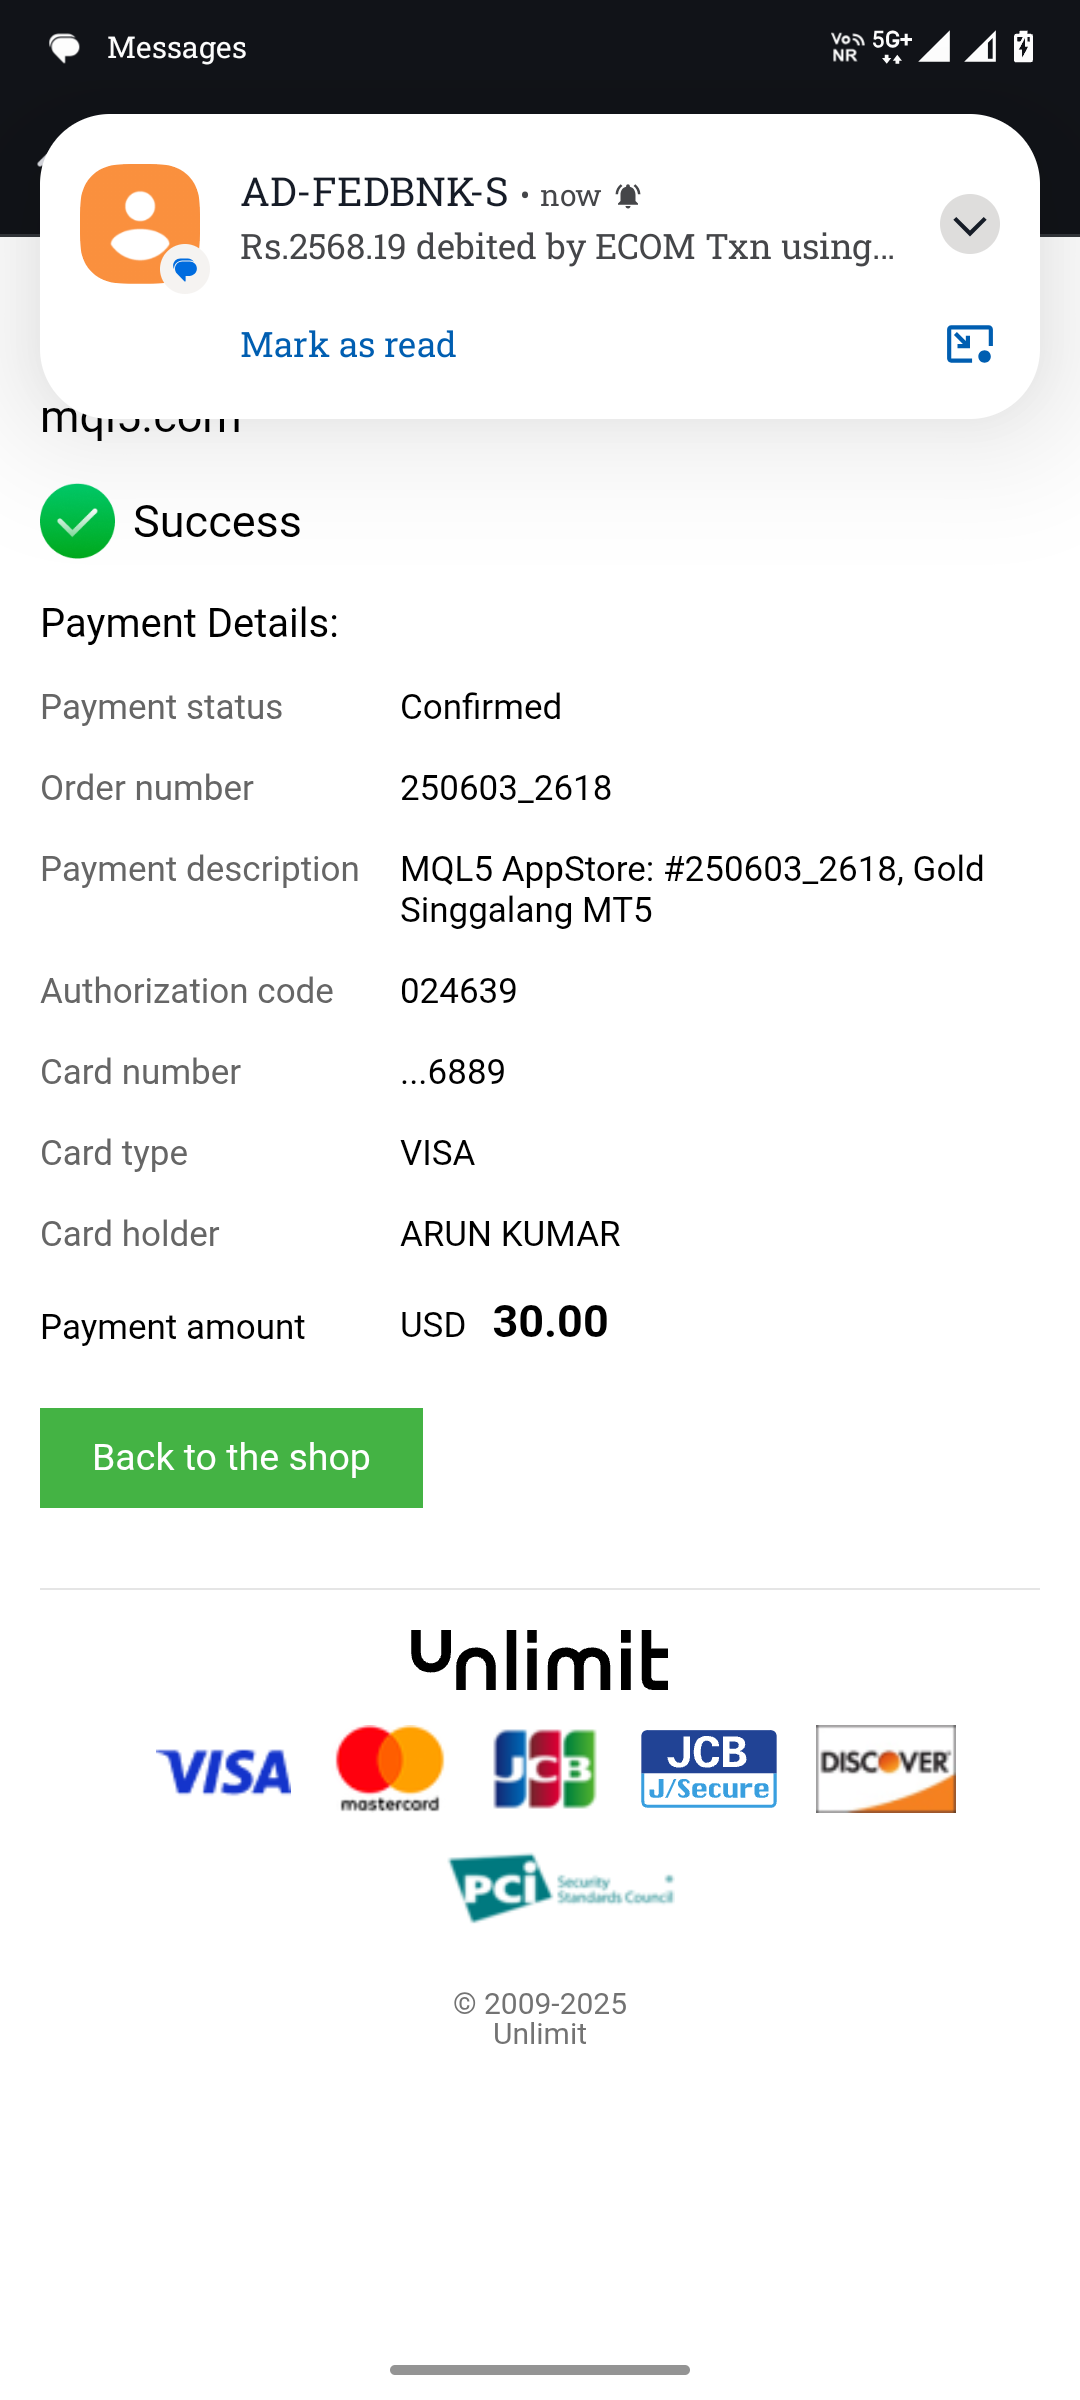Expand the AD-FEDBNK-S notification chevron
Viewport: 1080px width, 2400px height.
coord(969,224)
